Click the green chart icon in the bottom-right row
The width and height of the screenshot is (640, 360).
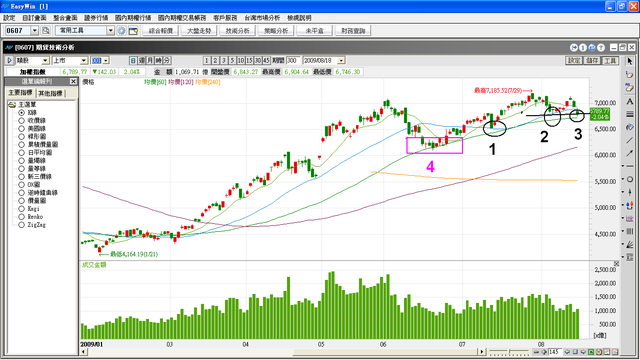pyautogui.click(x=591, y=352)
